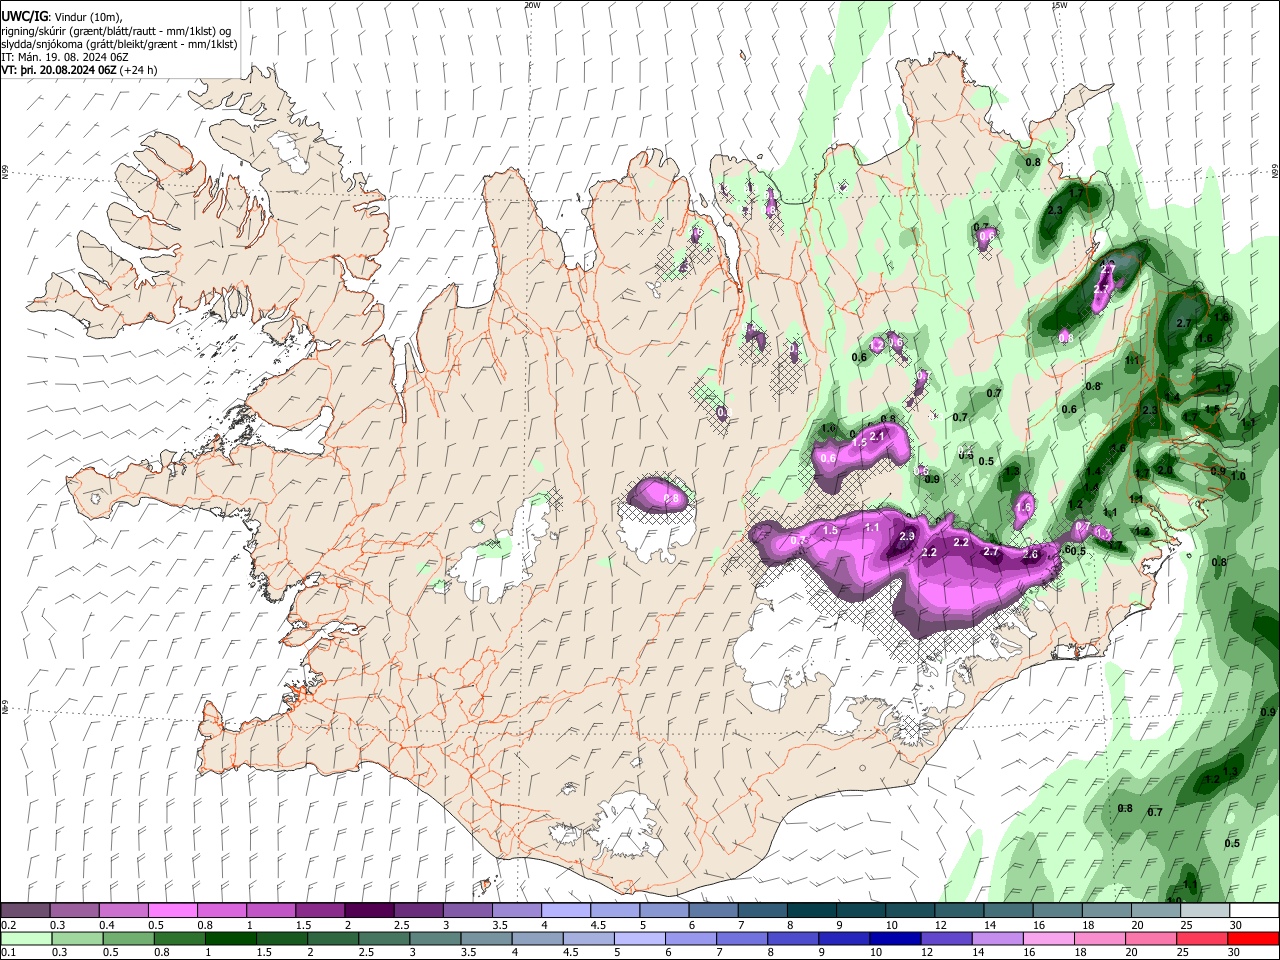Viewport: 1280px width, 960px height.
Task: Click the '15W' longitude label on the map edge
Action: click(x=1058, y=5)
